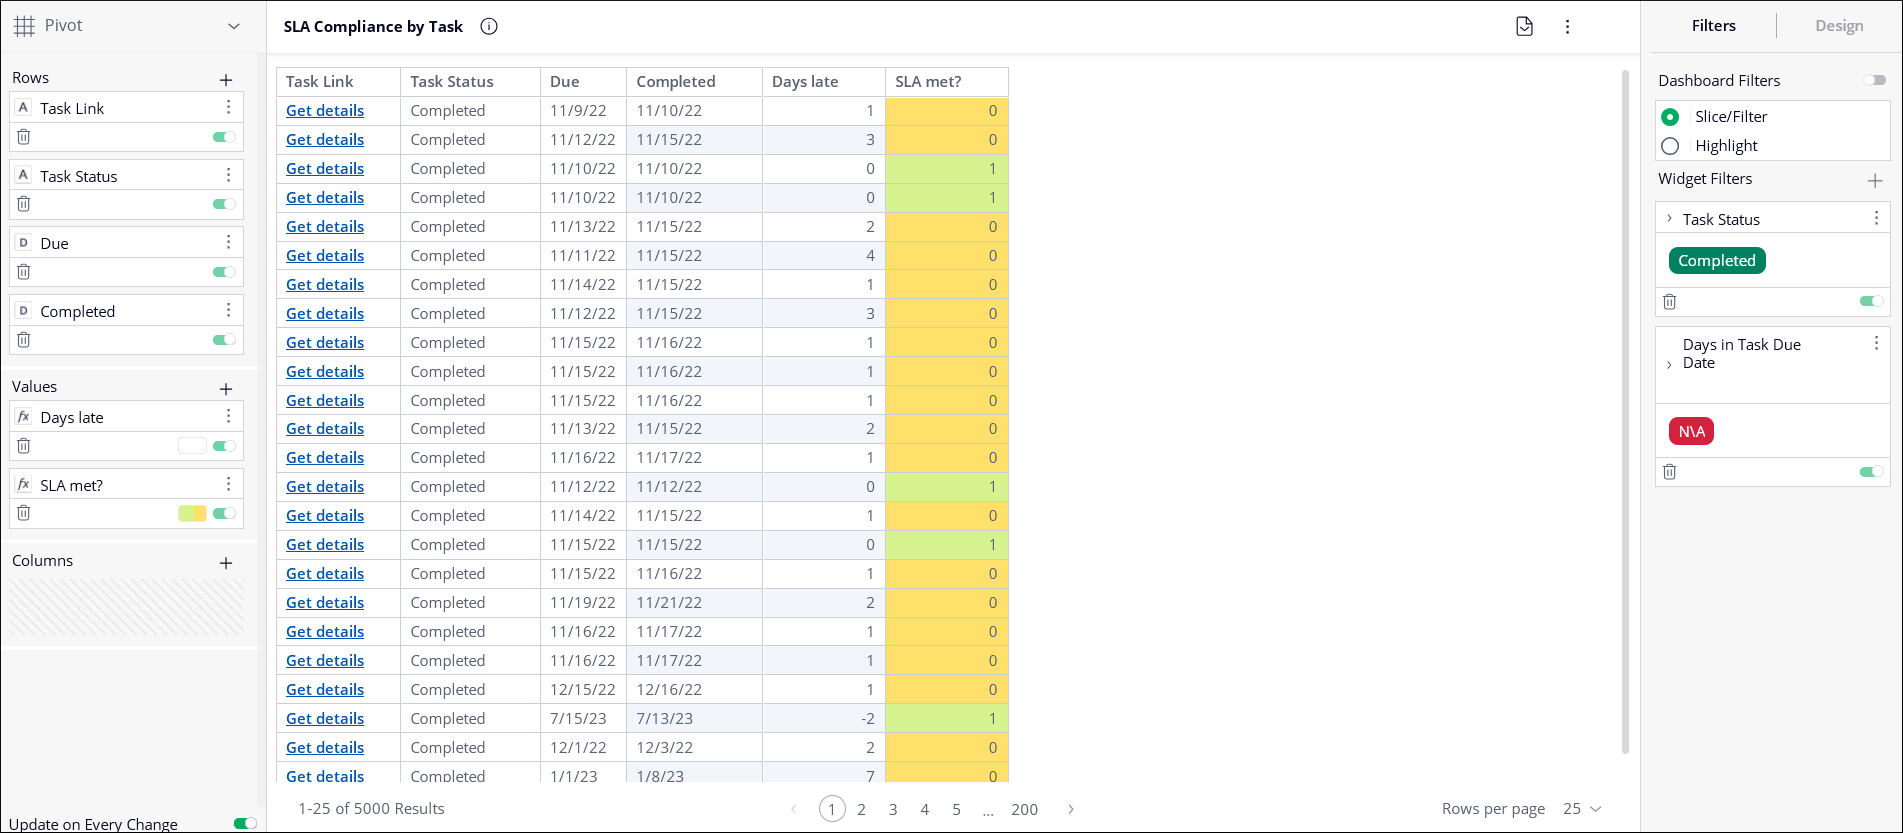Image resolution: width=1903 pixels, height=833 pixels.
Task: Toggle the Task Status widget filter
Action: point(1871,301)
